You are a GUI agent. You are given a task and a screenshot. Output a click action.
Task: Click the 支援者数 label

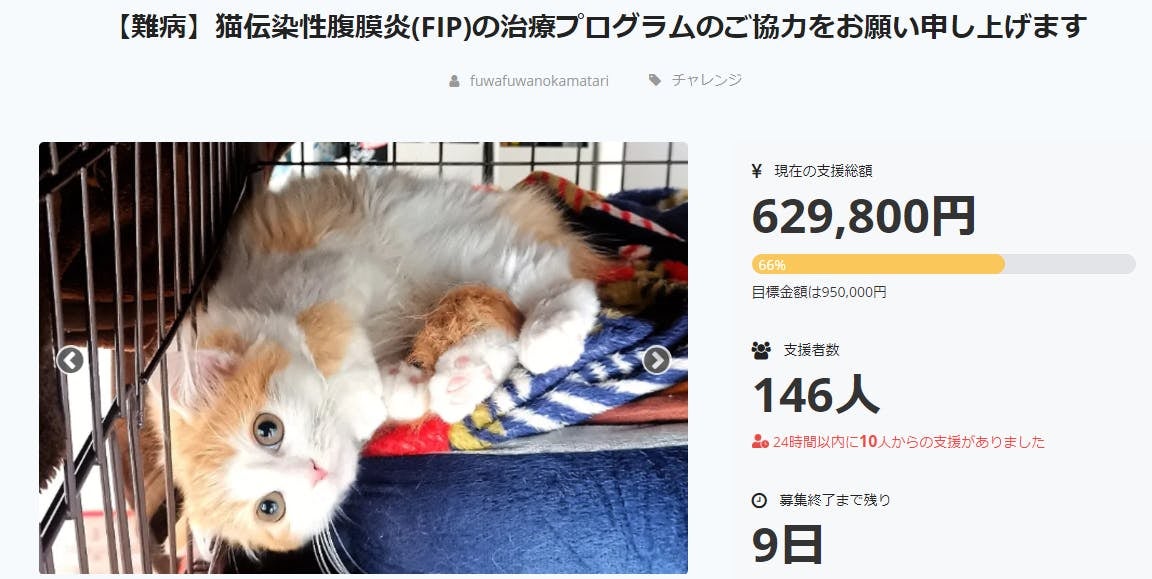tap(812, 350)
